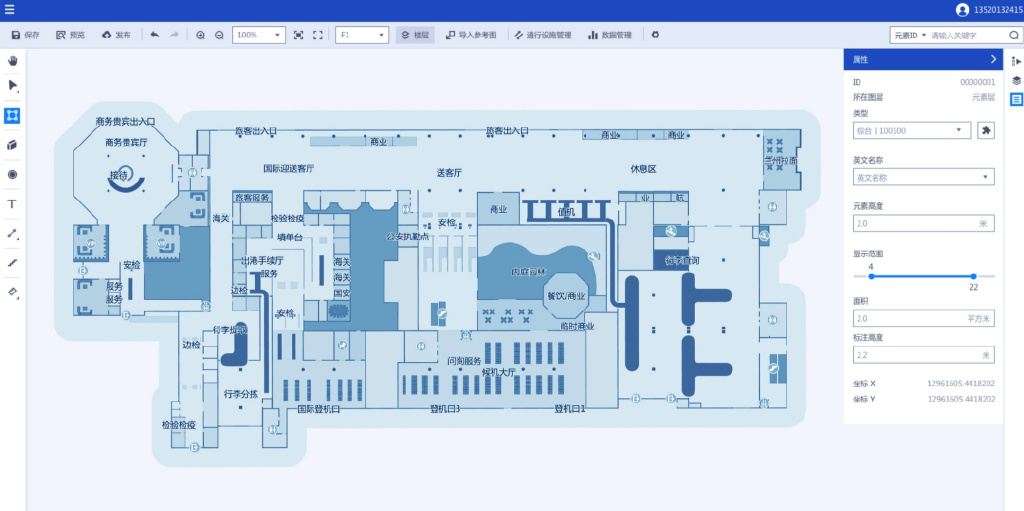Open the hamburger main menu

(x=9, y=10)
